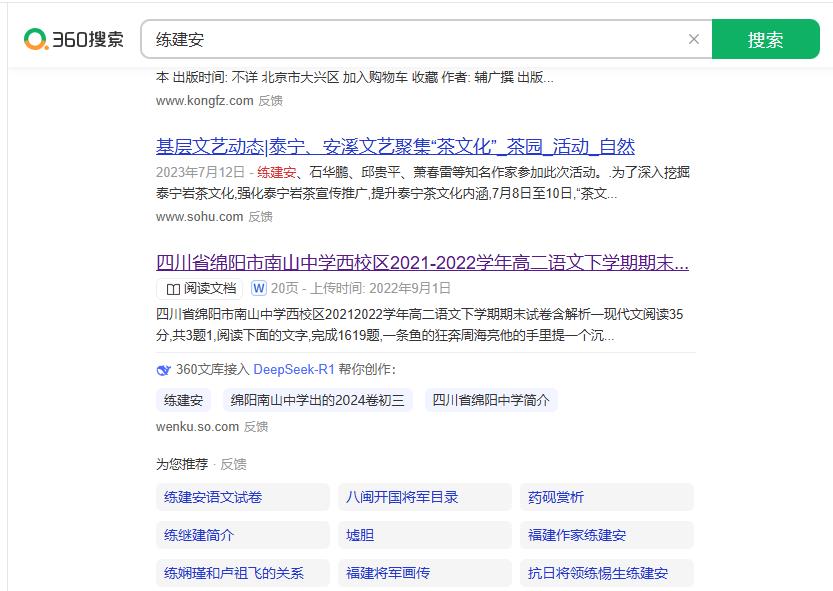Click 反馈 next to www.sohu.com

[260, 216]
